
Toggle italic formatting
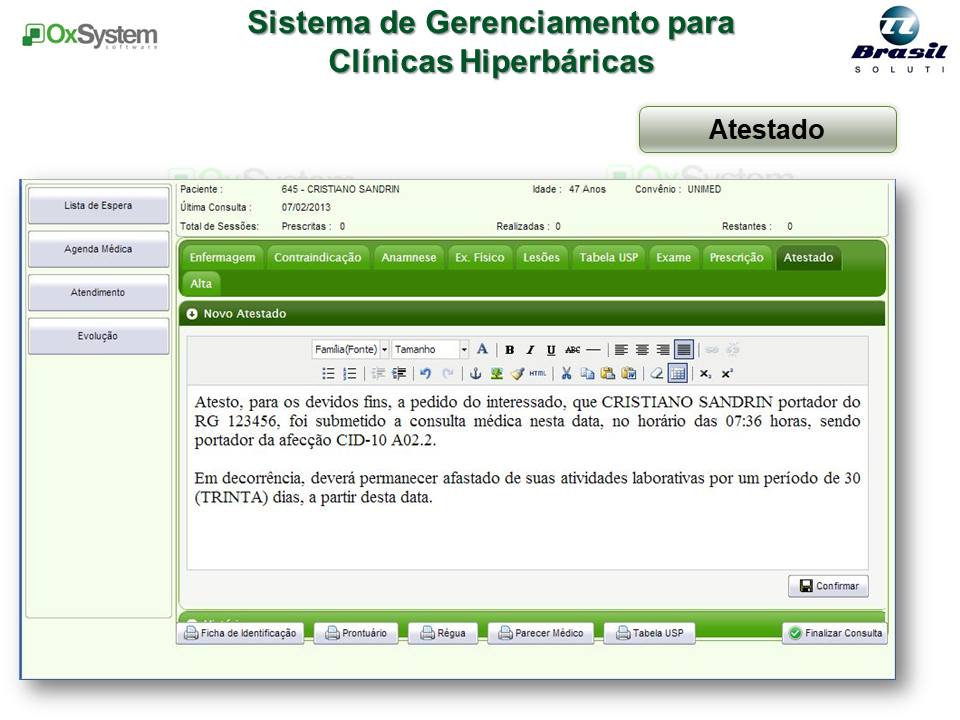(x=530, y=350)
